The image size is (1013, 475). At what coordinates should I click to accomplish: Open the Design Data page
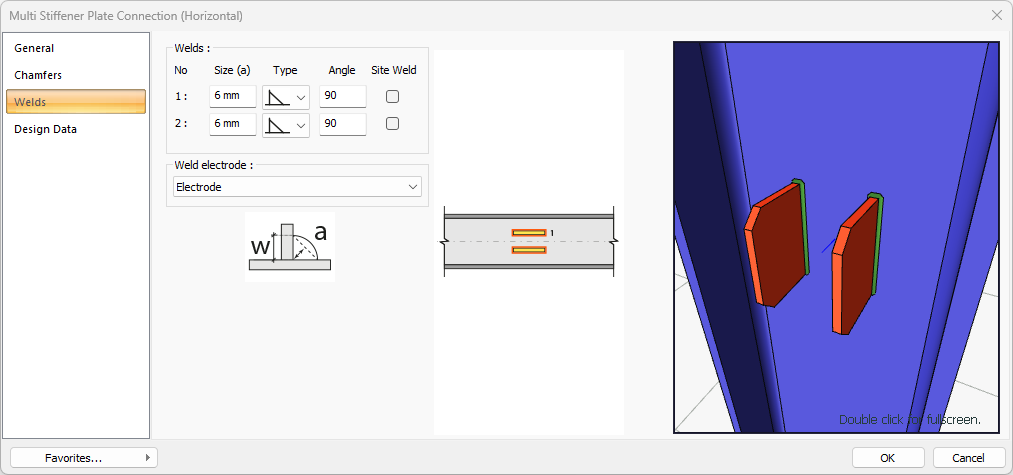(x=76, y=129)
